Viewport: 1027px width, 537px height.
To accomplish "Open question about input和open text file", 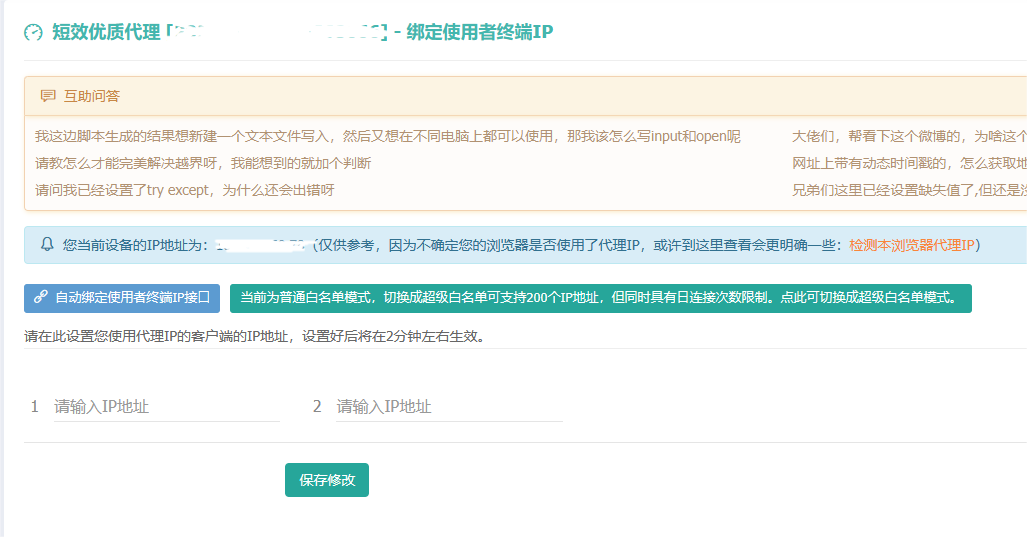I will coord(388,136).
